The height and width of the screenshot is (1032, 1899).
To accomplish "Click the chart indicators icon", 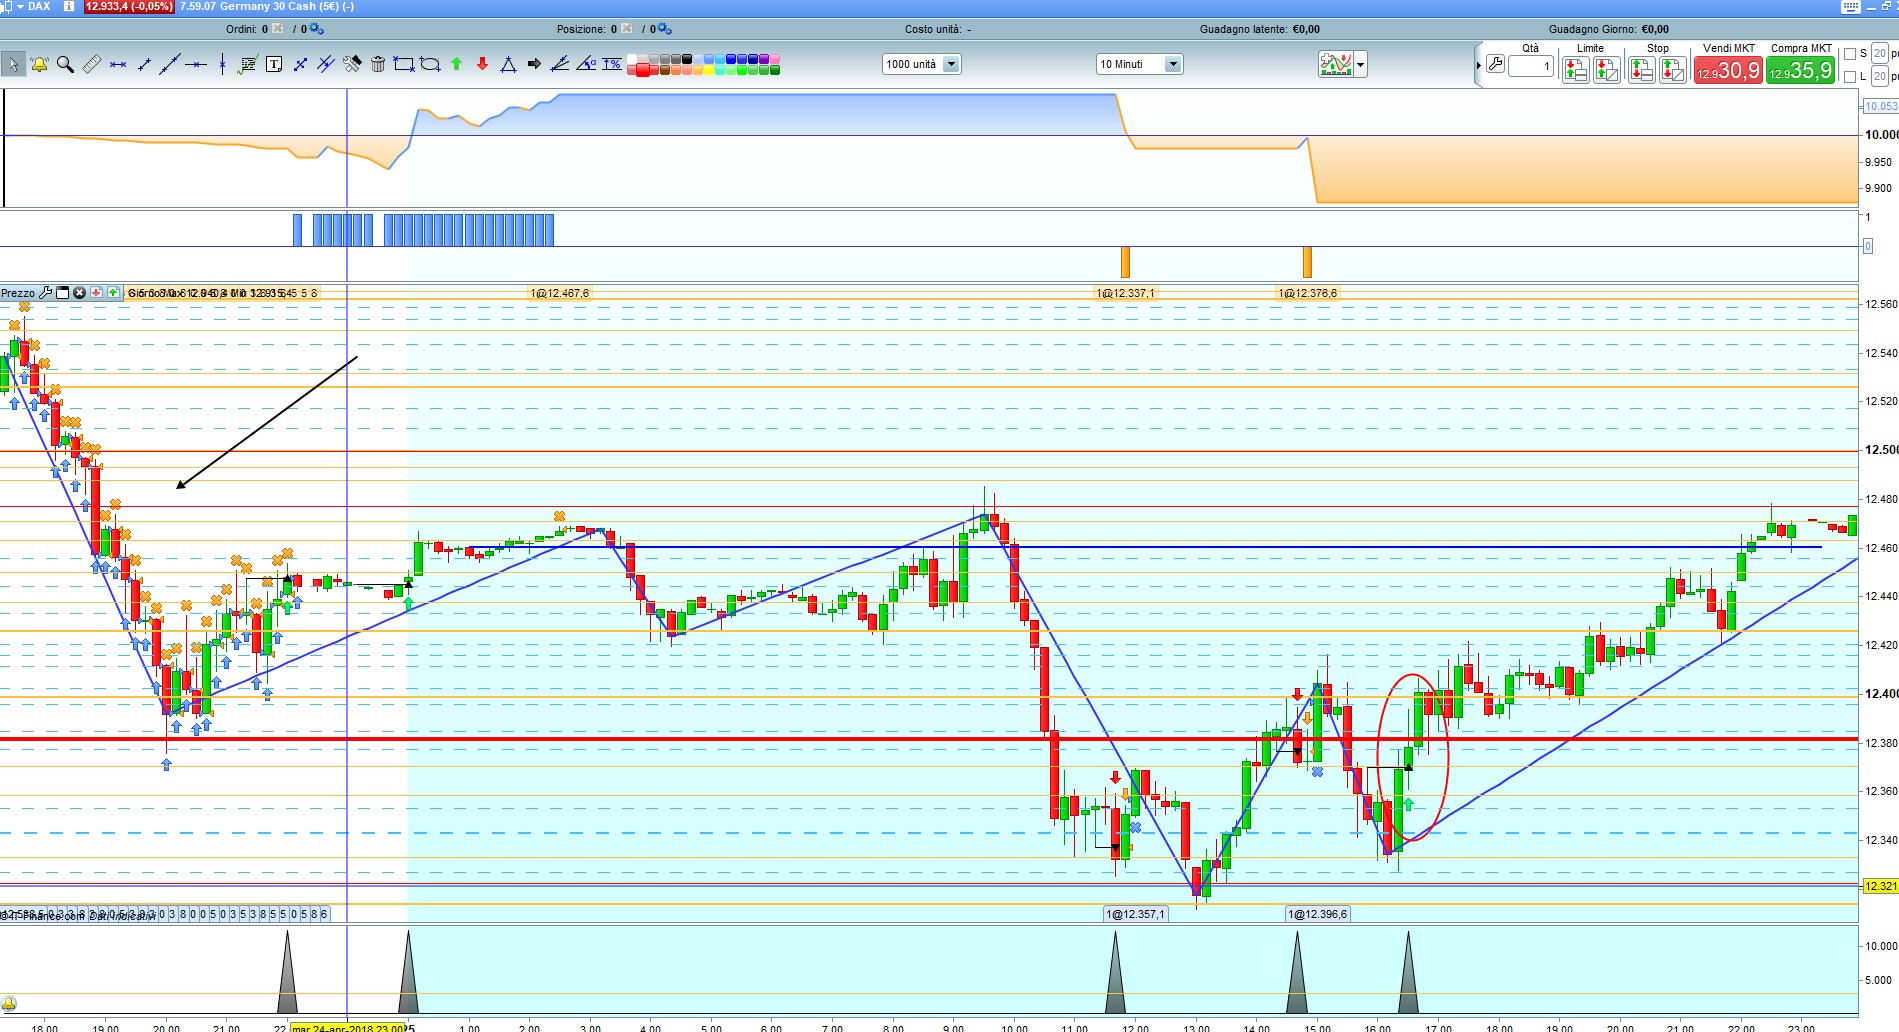I will click(x=1336, y=65).
